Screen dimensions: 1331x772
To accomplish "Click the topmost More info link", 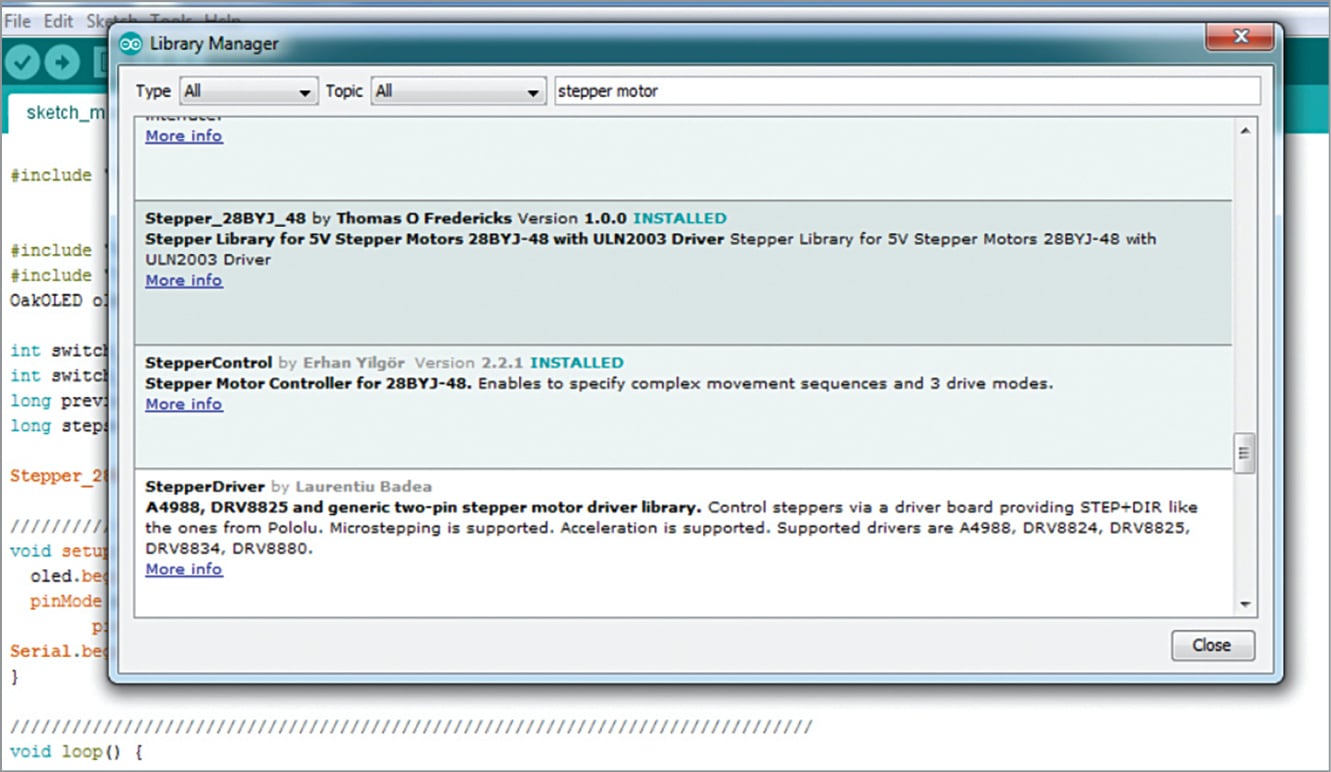I will click(x=184, y=136).
